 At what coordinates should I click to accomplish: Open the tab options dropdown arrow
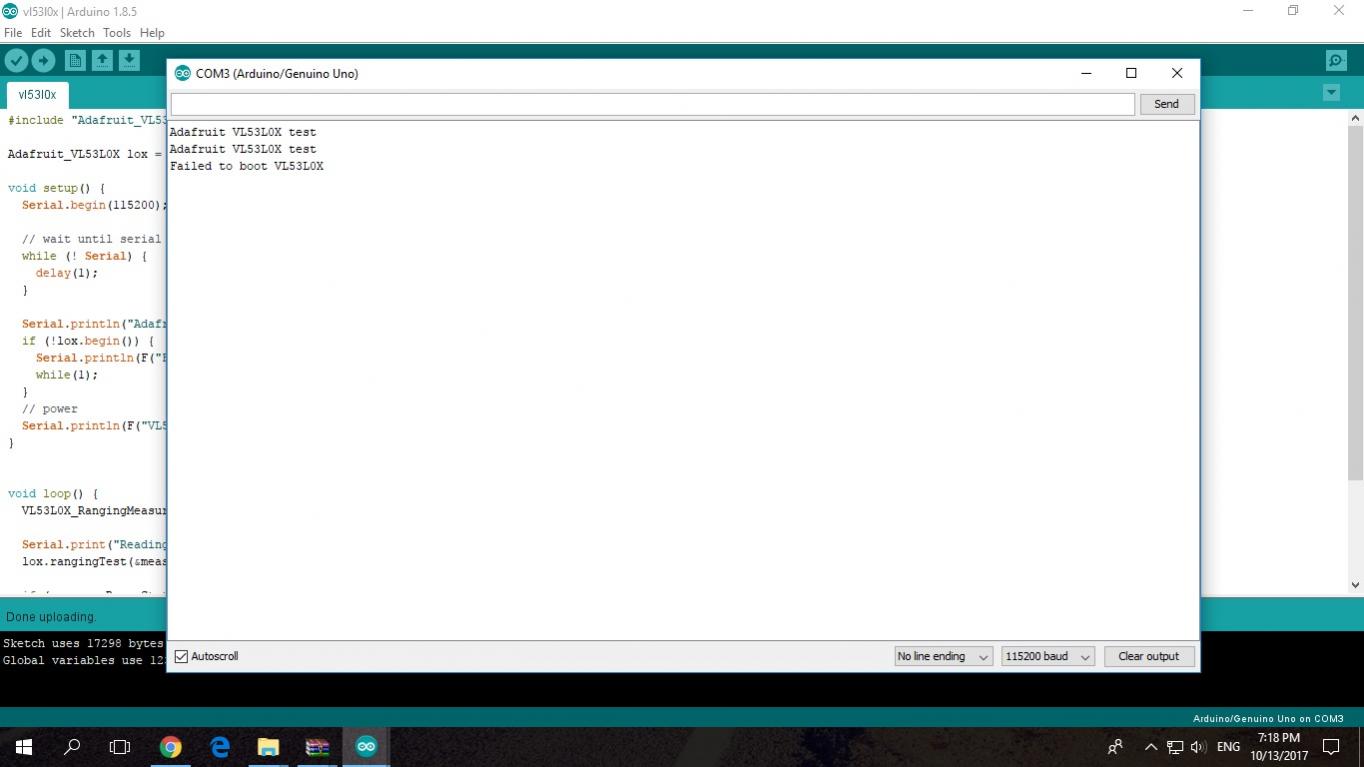click(1331, 93)
